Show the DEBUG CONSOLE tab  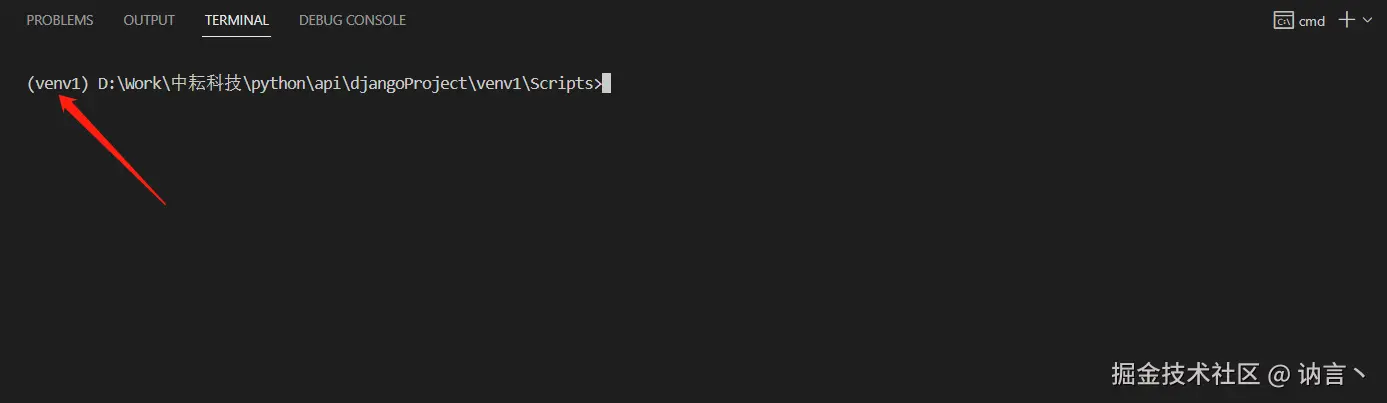[353, 20]
